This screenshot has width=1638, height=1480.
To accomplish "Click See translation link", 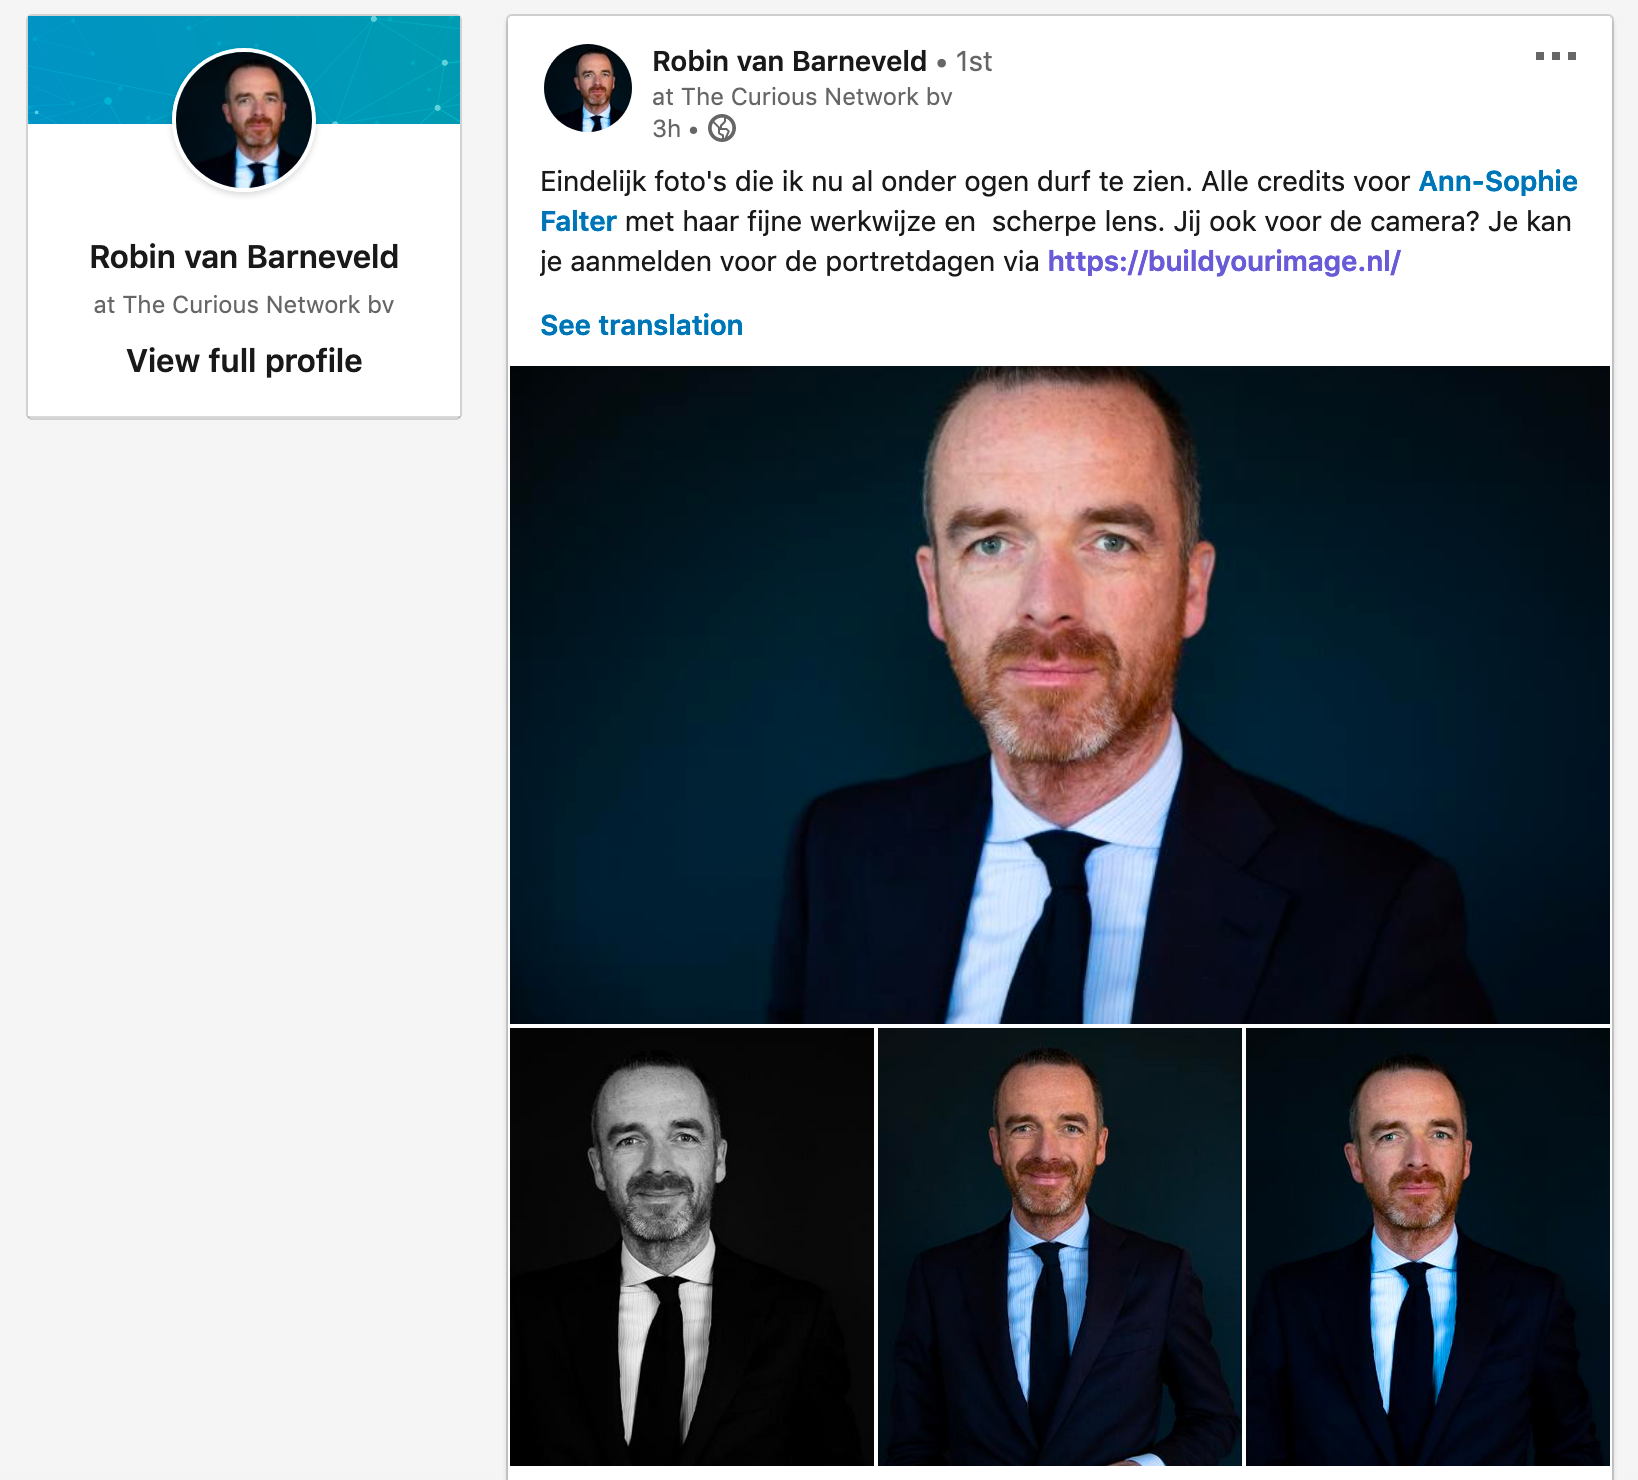I will (642, 325).
